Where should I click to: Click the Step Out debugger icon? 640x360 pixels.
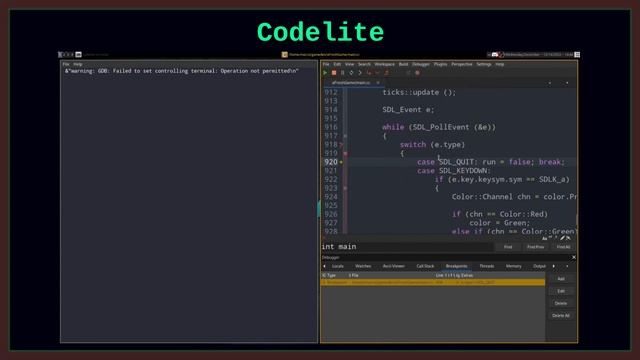[386, 73]
